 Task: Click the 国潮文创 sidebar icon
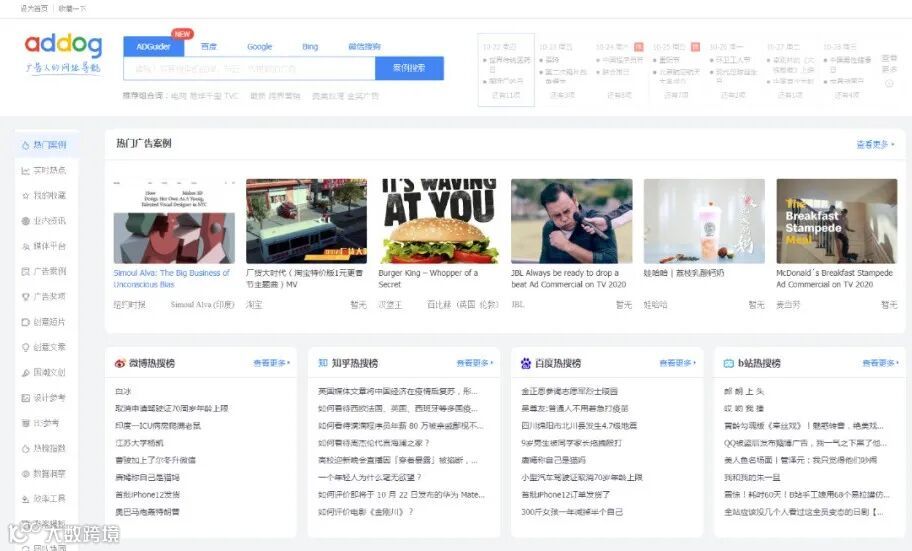click(x=26, y=373)
